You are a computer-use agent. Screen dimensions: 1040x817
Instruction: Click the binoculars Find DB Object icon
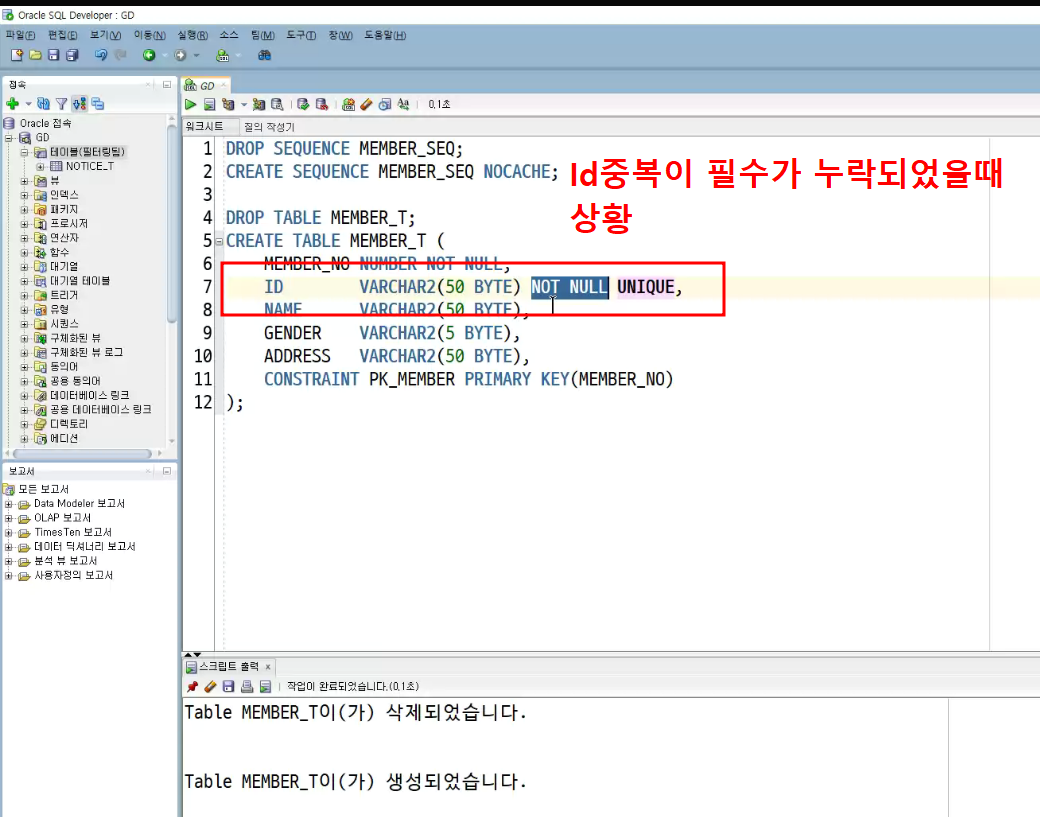pos(264,55)
